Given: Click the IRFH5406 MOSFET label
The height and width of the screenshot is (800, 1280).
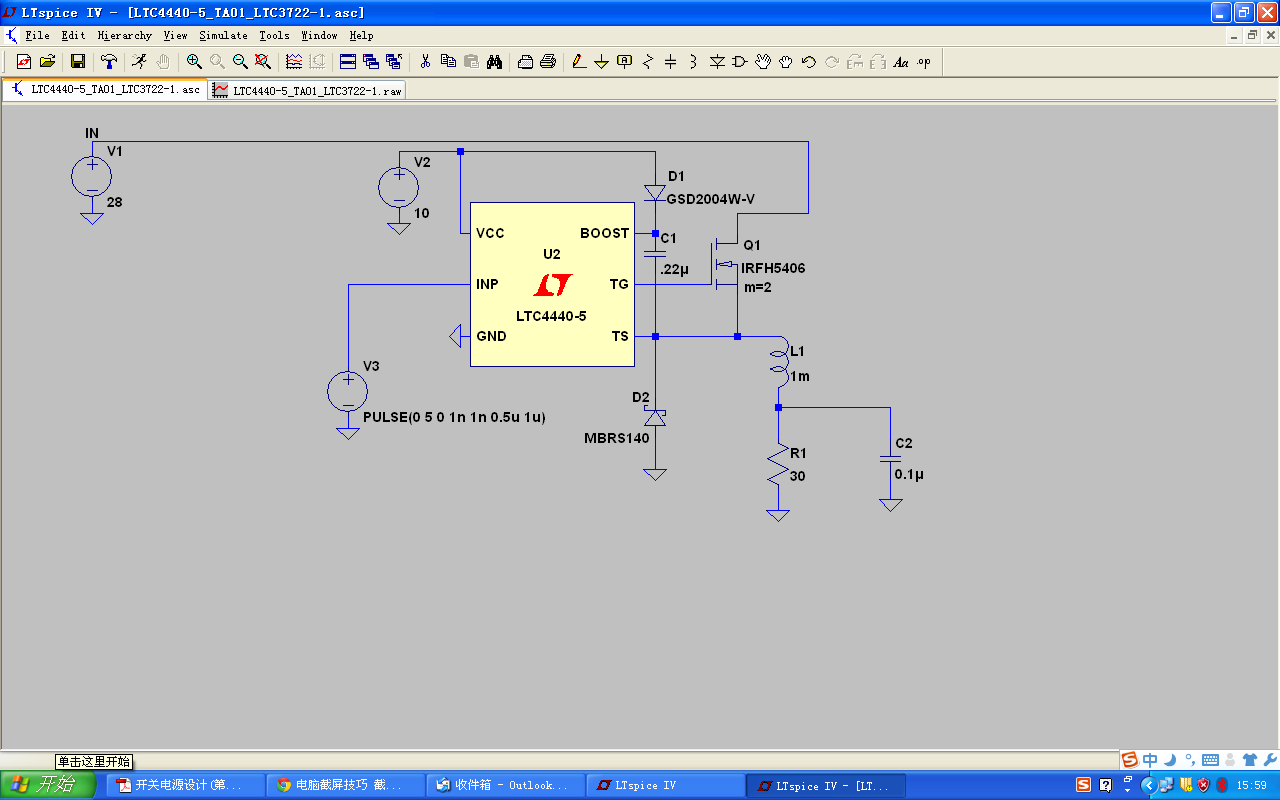Looking at the screenshot, I should 773,268.
